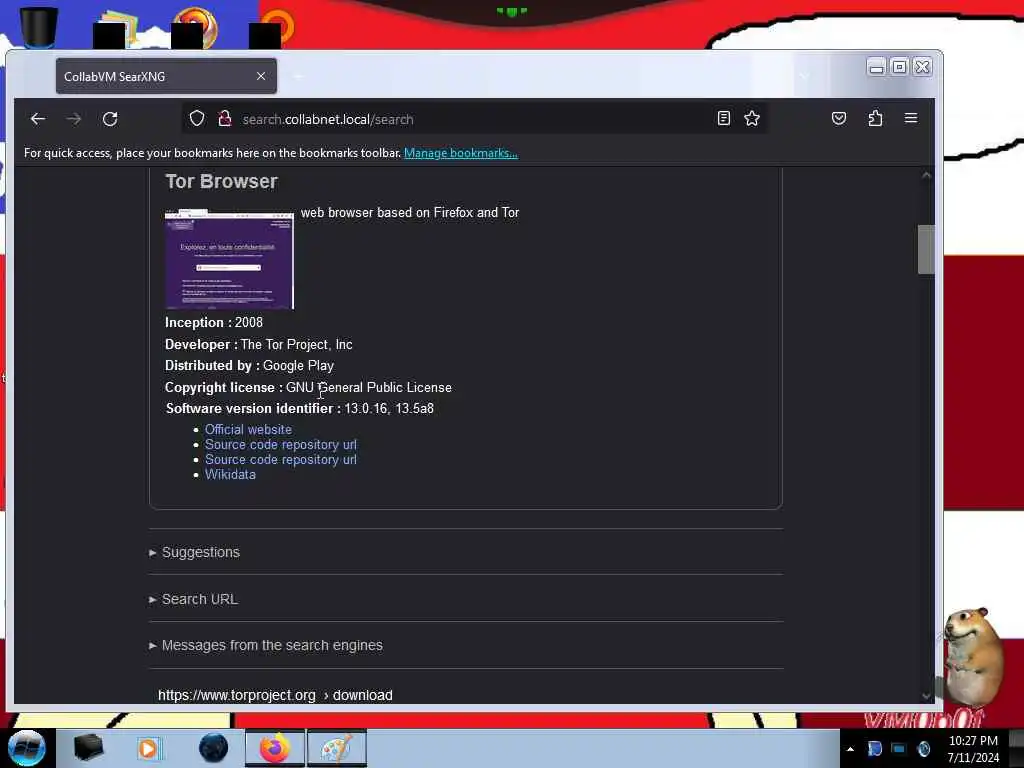Close the CollabVM SearXNG tab
Screen dimensions: 1024x768
pos(261,76)
